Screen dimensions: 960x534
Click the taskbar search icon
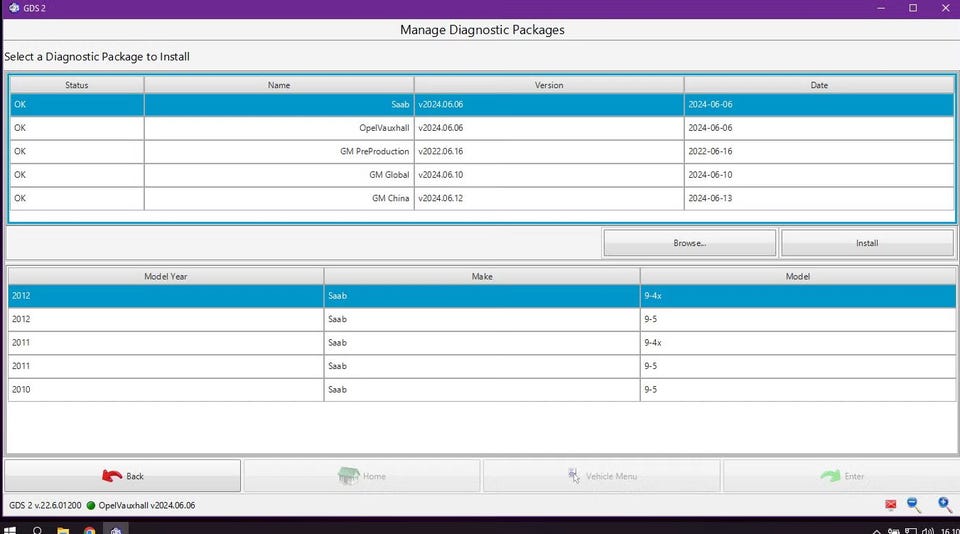[37, 530]
